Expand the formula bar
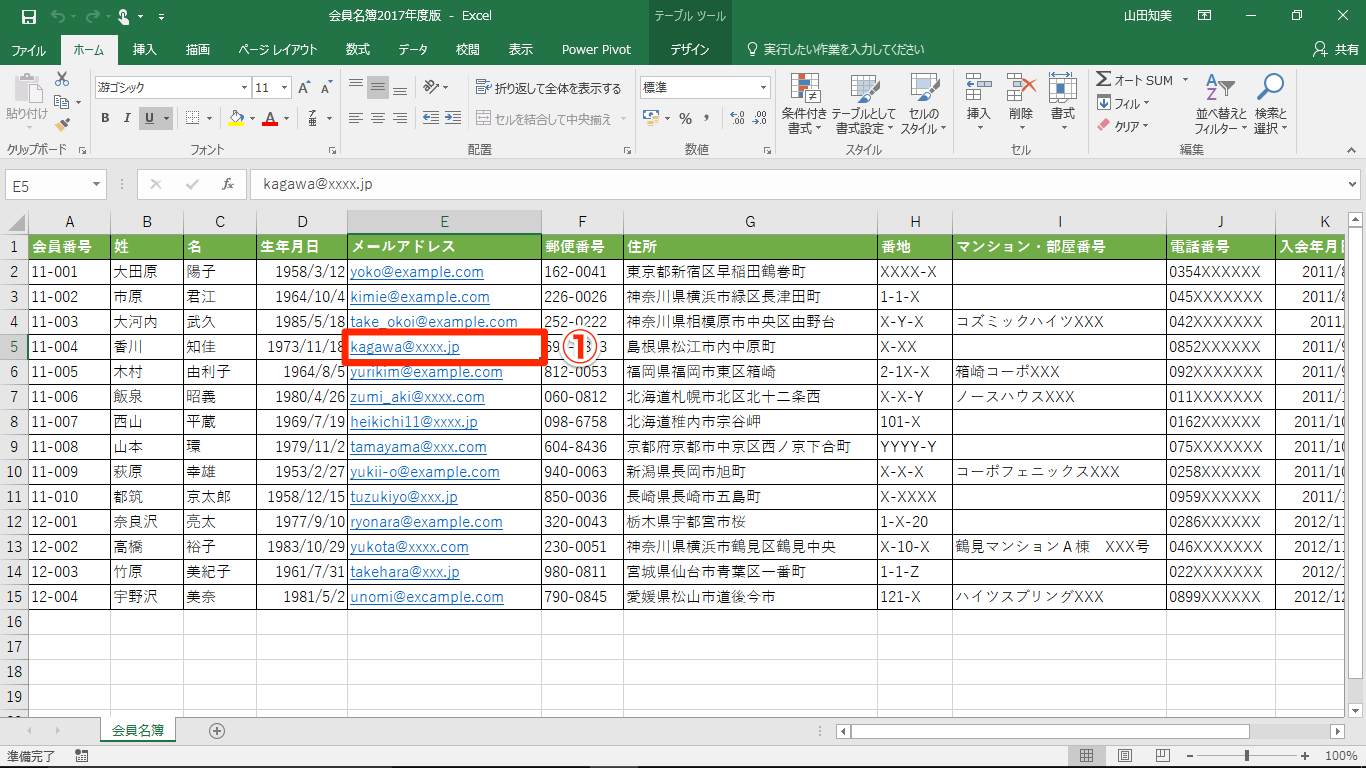Screen dimensions: 1366x768 [x=1353, y=184]
